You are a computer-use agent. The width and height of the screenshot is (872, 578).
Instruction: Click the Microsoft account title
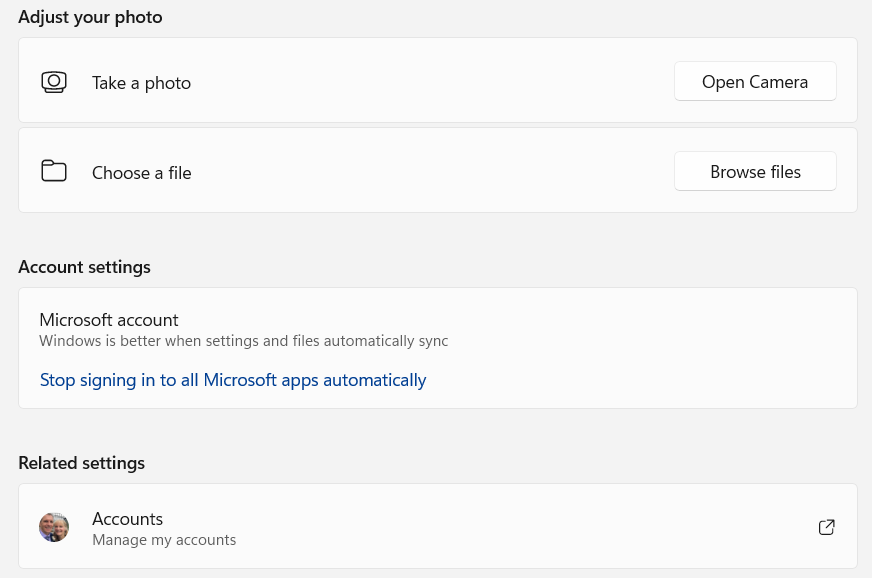pyautogui.click(x=109, y=320)
